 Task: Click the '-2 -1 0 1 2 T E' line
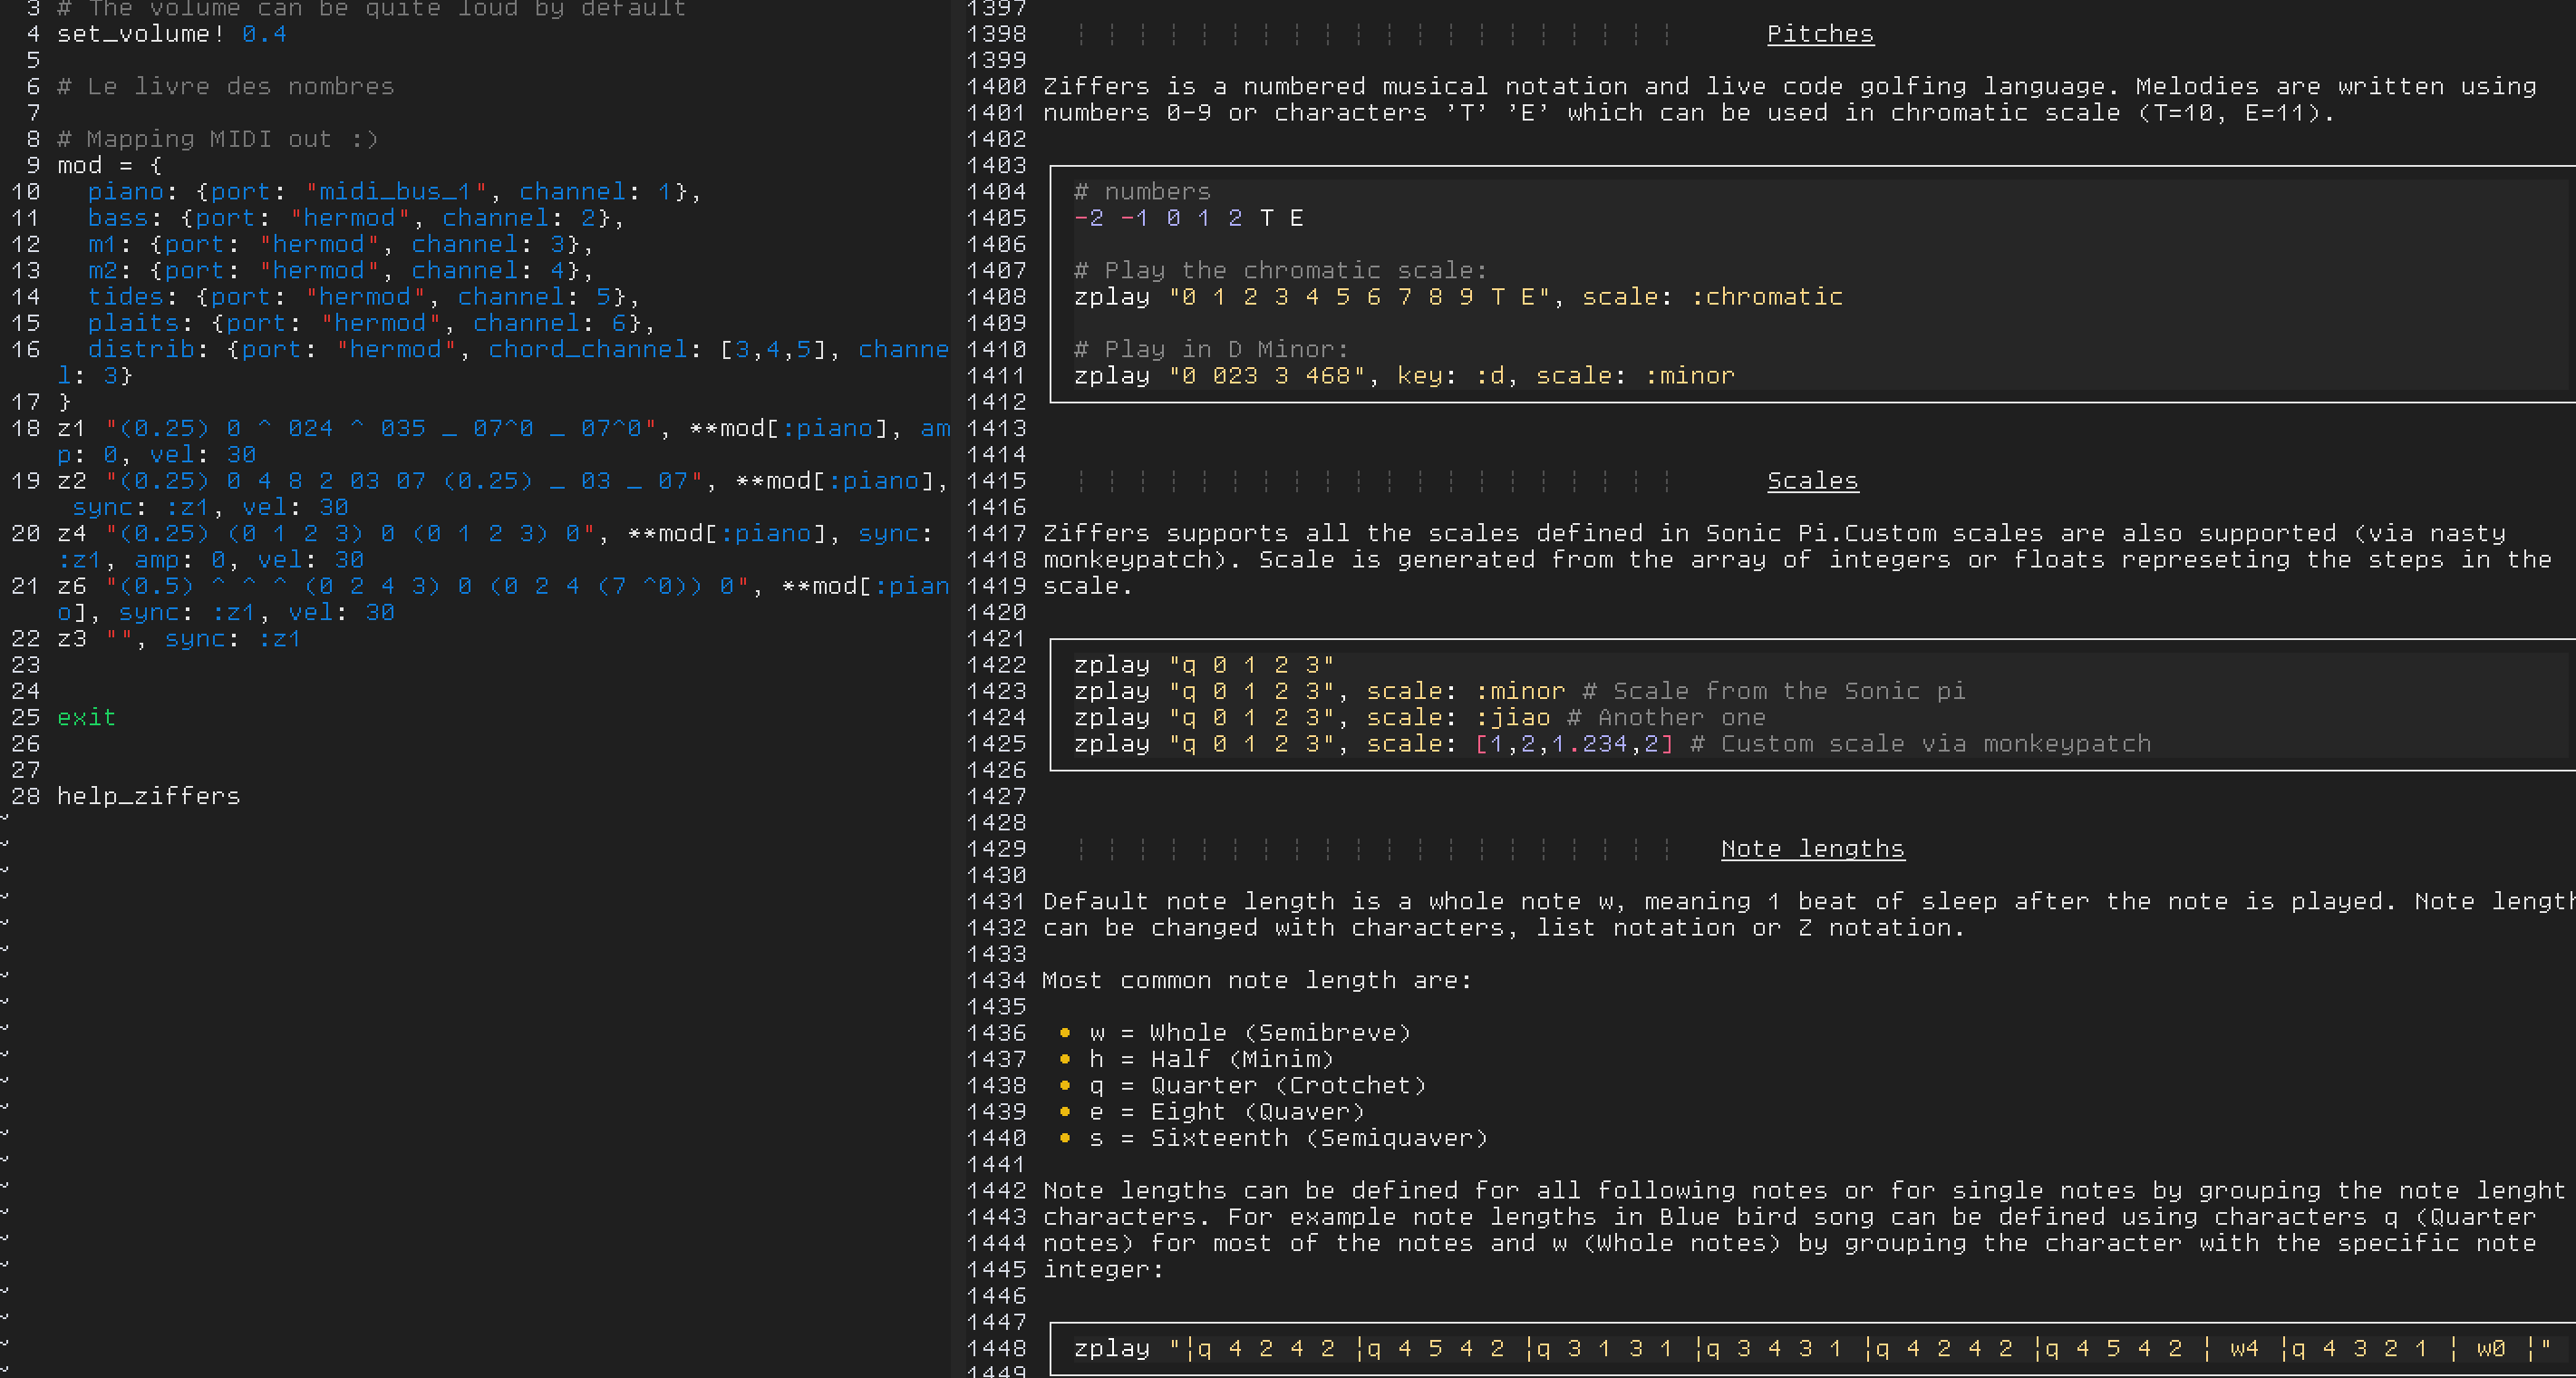pos(1189,218)
